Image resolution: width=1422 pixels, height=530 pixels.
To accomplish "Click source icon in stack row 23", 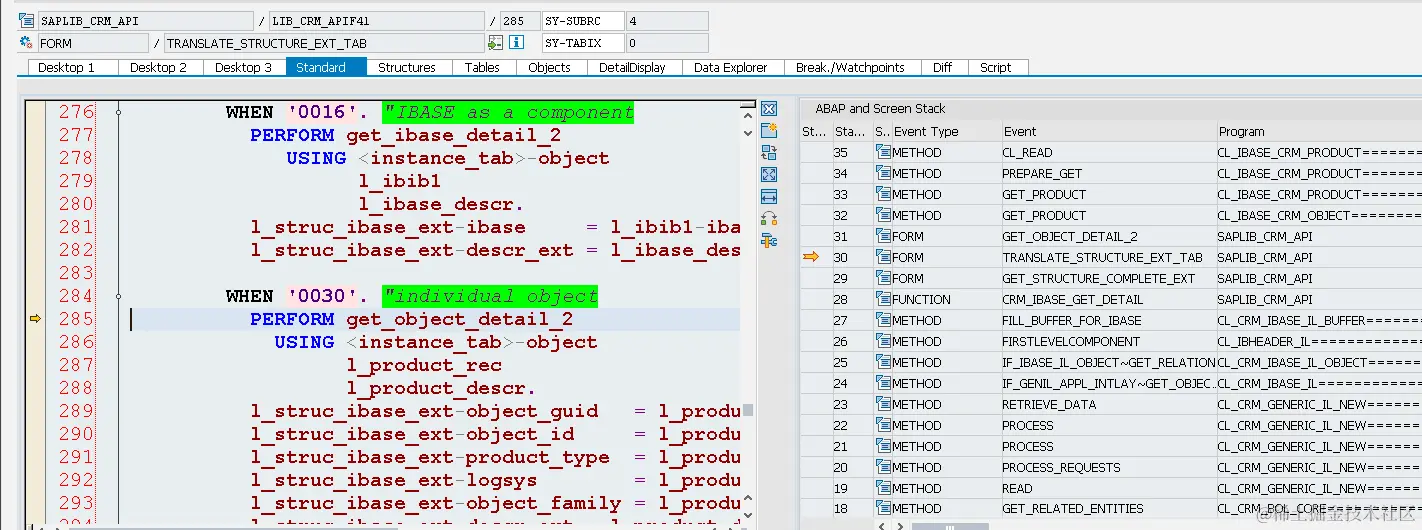I will [882, 405].
